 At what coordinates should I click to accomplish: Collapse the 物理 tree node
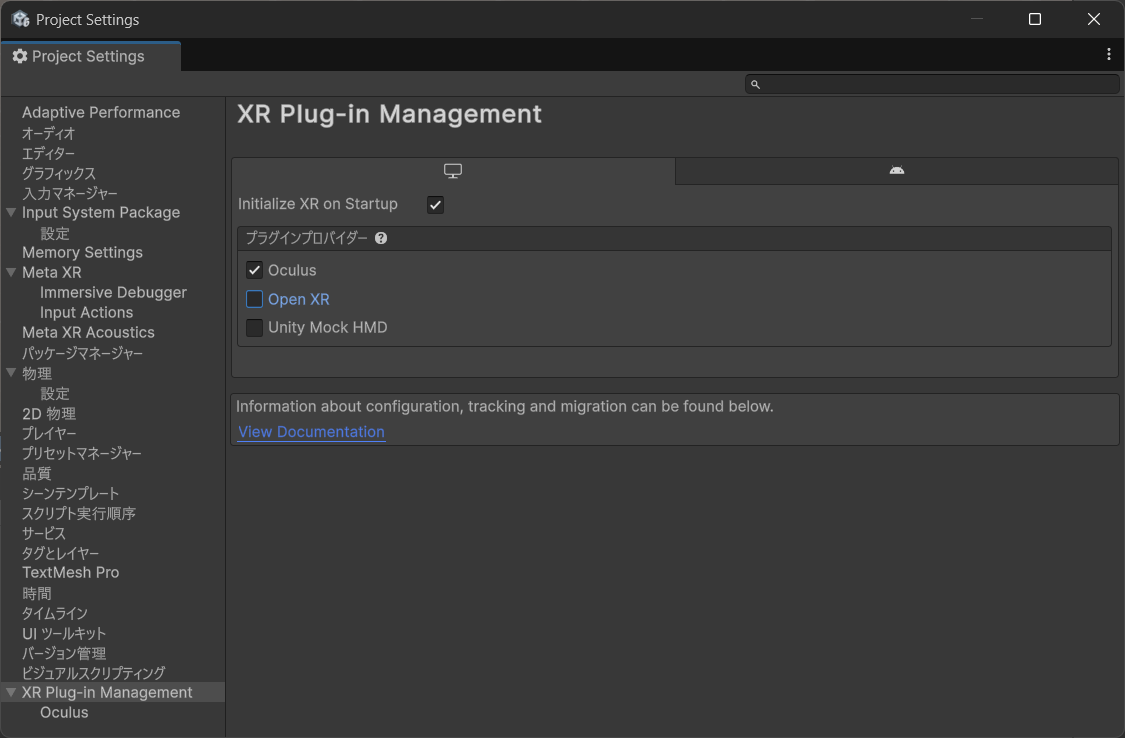[11, 373]
